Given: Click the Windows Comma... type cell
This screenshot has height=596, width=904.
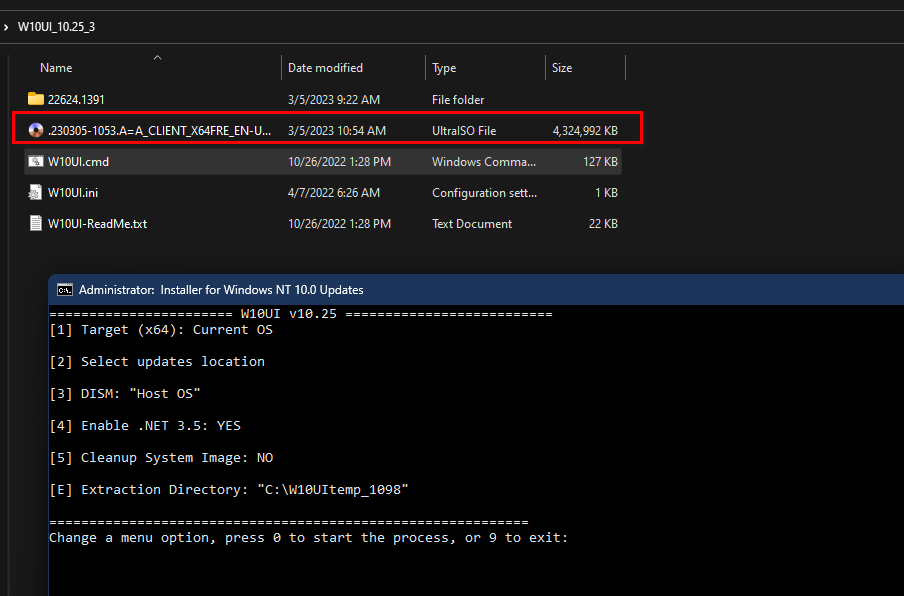Looking at the screenshot, I should coord(484,162).
